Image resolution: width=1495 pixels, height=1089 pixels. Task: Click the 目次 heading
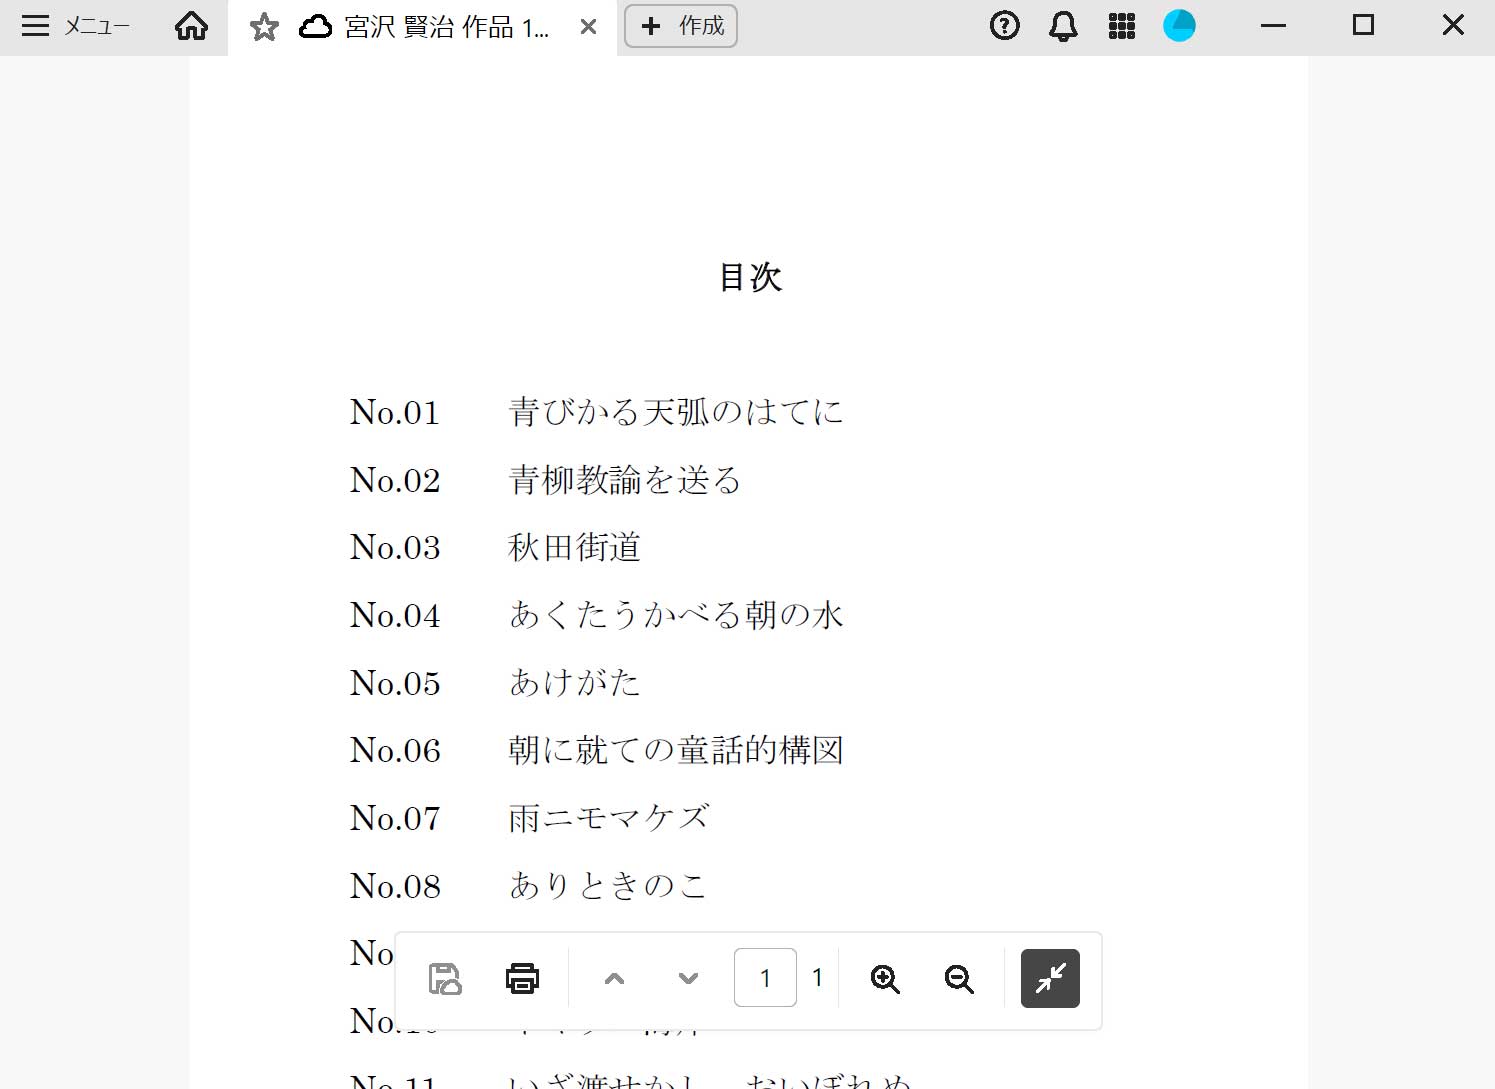click(750, 277)
